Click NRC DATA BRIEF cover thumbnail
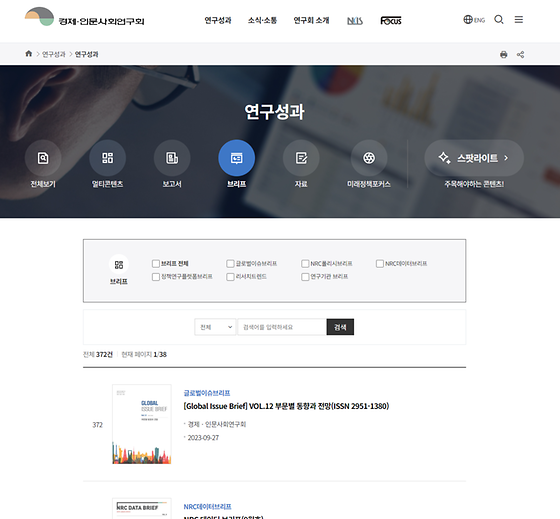Viewport: 560px width, 519px height. coord(142,509)
